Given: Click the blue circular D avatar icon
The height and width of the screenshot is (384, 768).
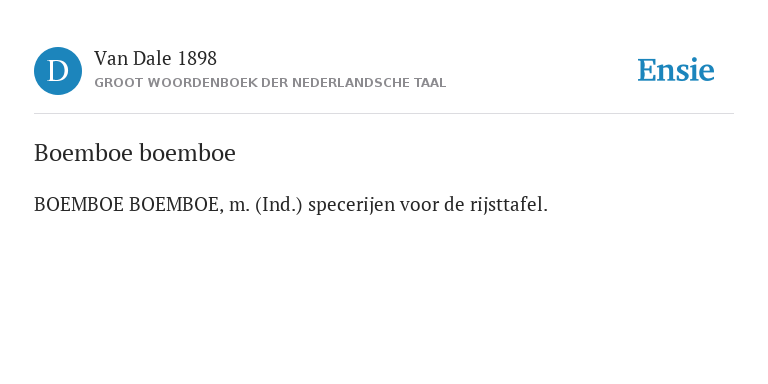Looking at the screenshot, I should (x=58, y=71).
